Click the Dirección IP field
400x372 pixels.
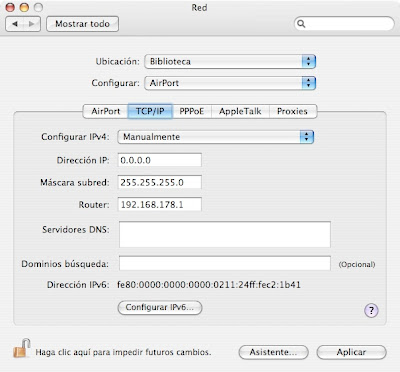point(160,160)
